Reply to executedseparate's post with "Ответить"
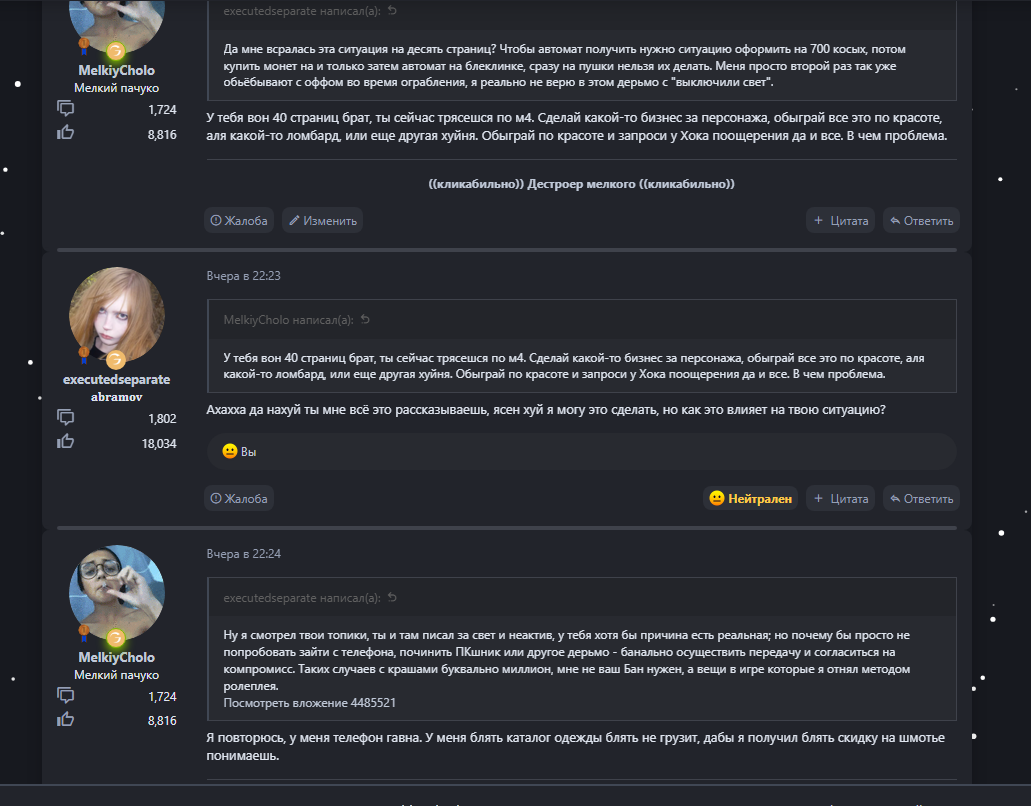Viewport: 1031px width, 806px height. [921, 498]
